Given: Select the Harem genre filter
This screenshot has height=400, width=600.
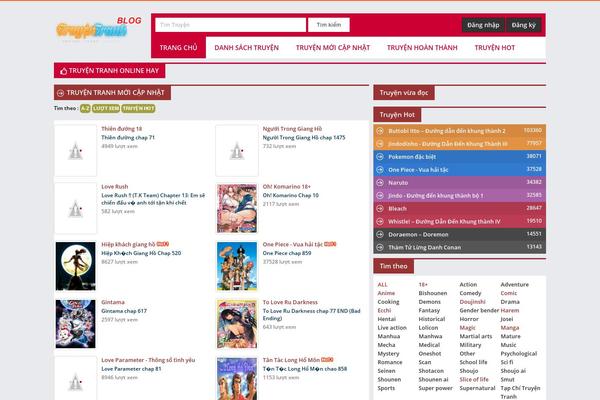Looking at the screenshot, I should [510, 310].
